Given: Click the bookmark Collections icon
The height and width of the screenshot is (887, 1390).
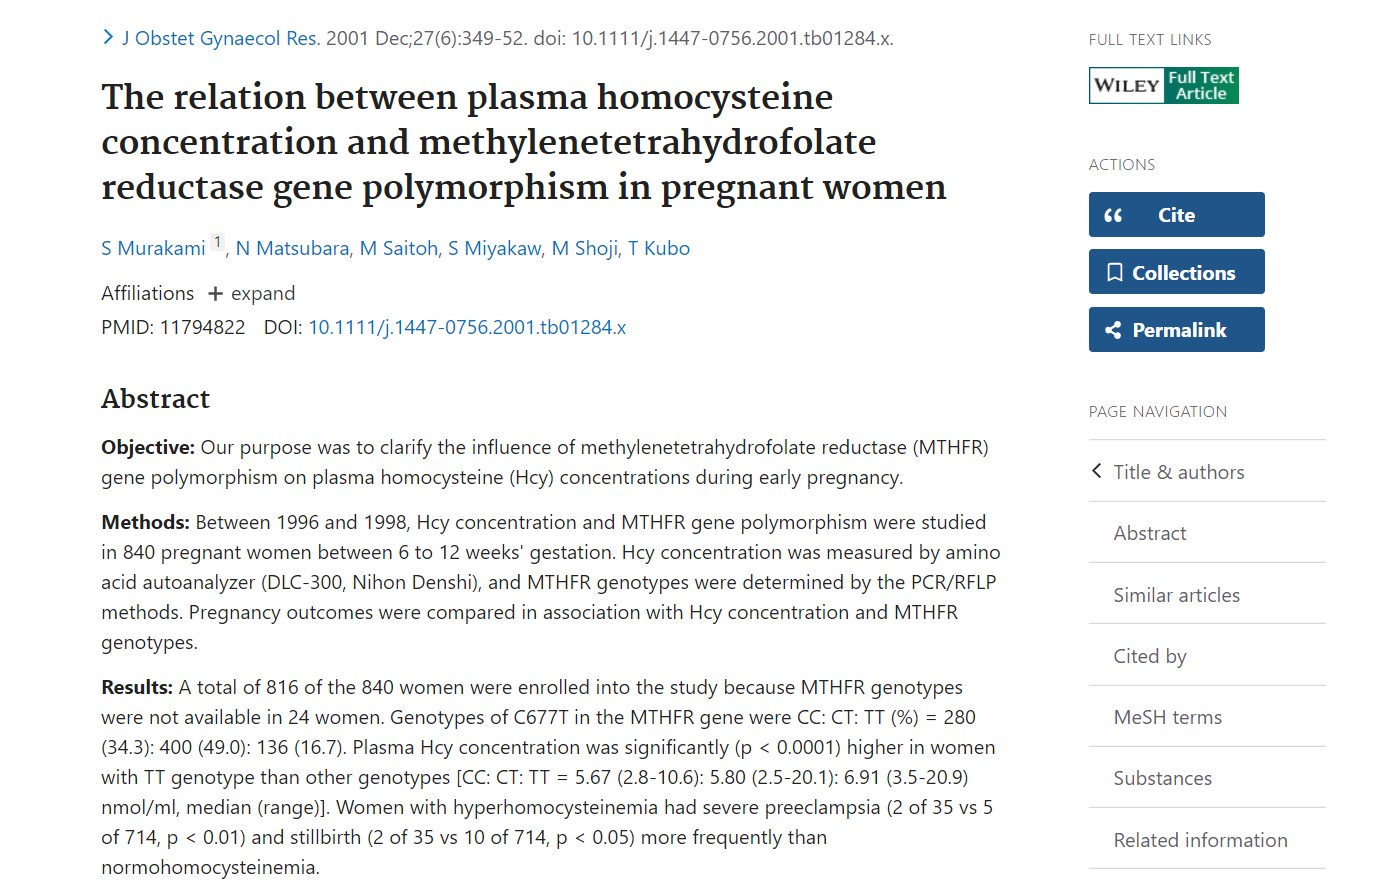Looking at the screenshot, I should 1114,273.
